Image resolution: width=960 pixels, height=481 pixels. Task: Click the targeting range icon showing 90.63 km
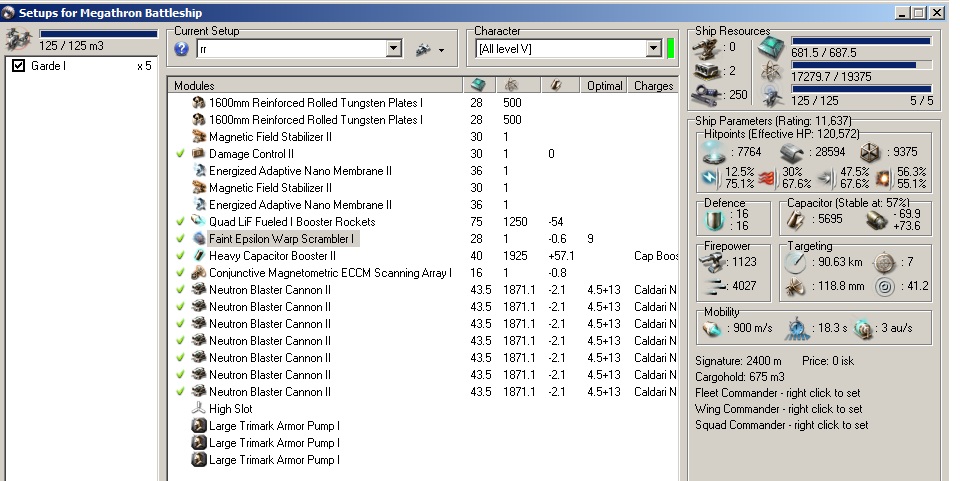coord(795,262)
